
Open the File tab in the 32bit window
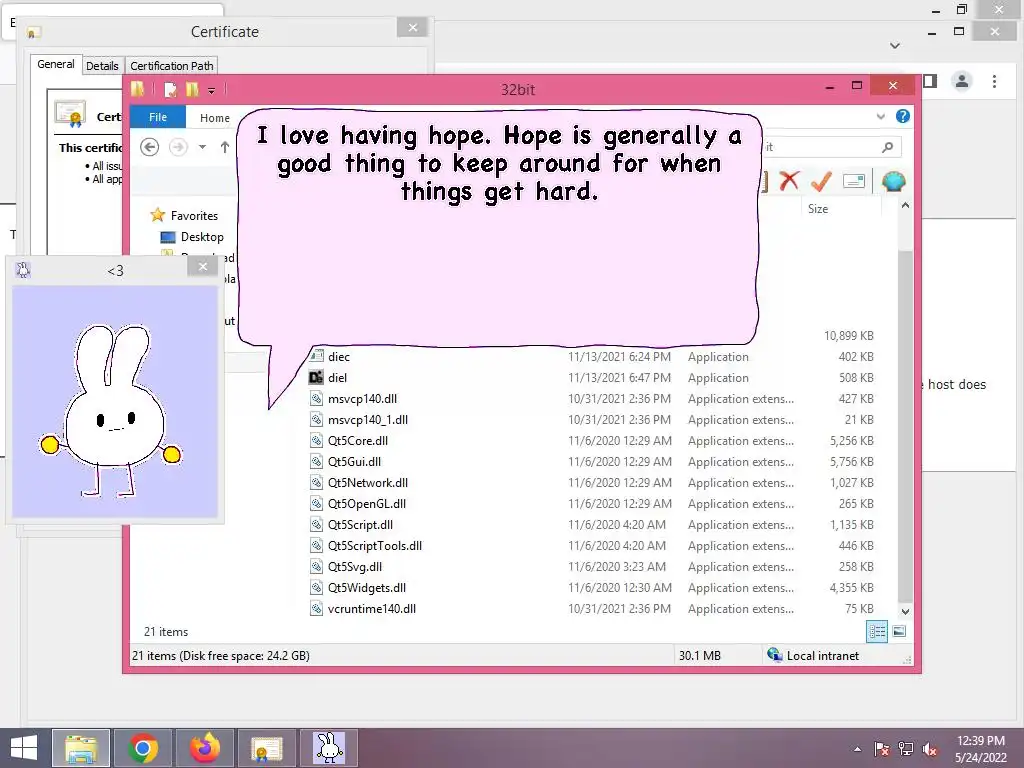[x=158, y=117]
